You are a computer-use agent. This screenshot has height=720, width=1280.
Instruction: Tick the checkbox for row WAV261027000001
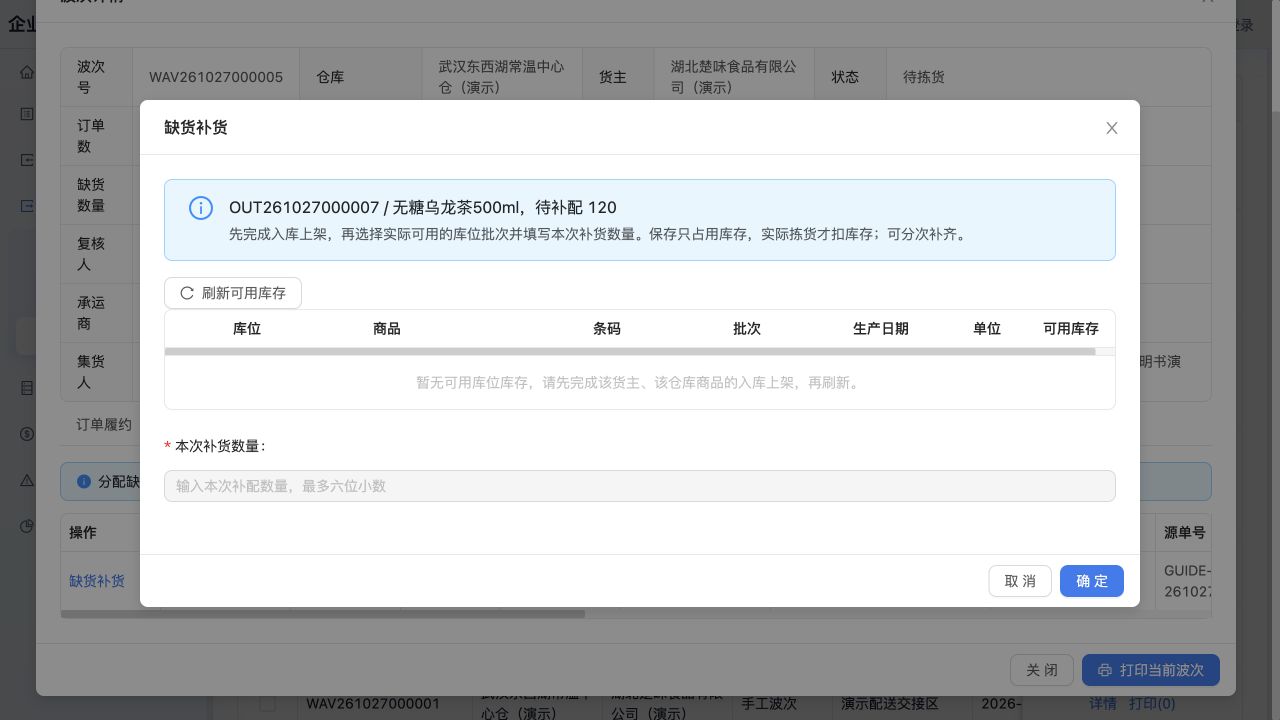pos(267,704)
